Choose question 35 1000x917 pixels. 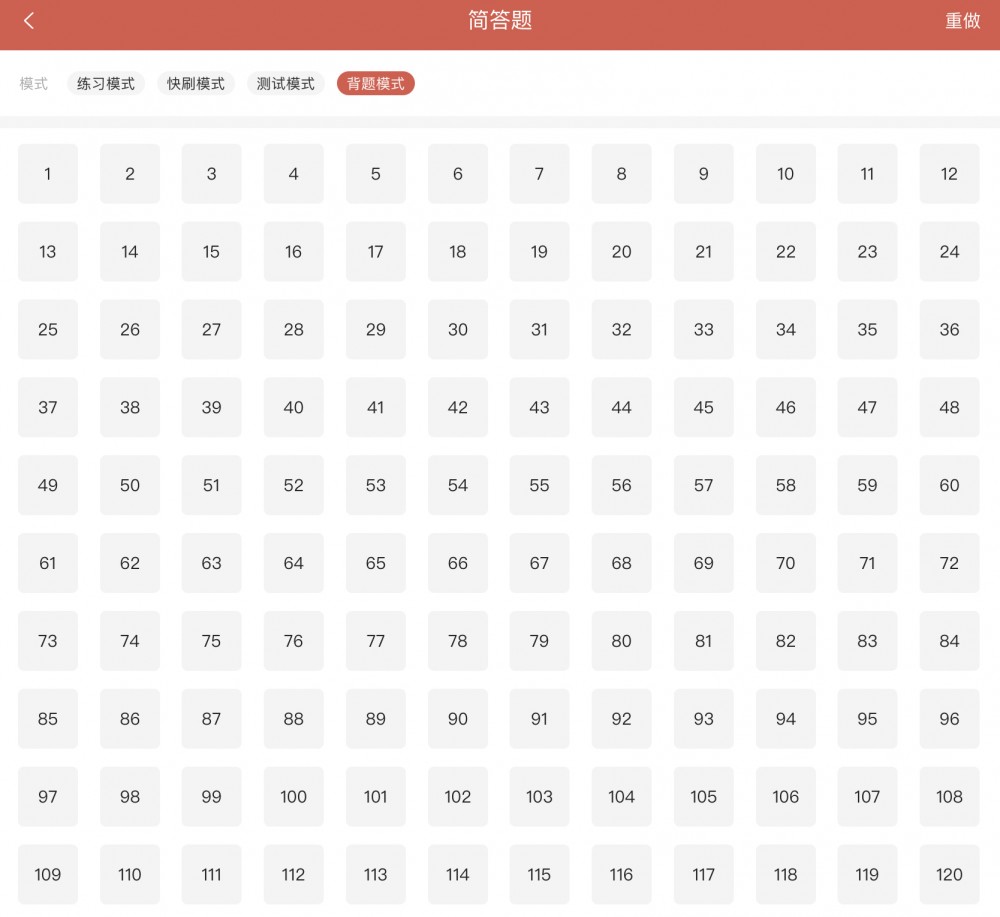click(x=867, y=329)
